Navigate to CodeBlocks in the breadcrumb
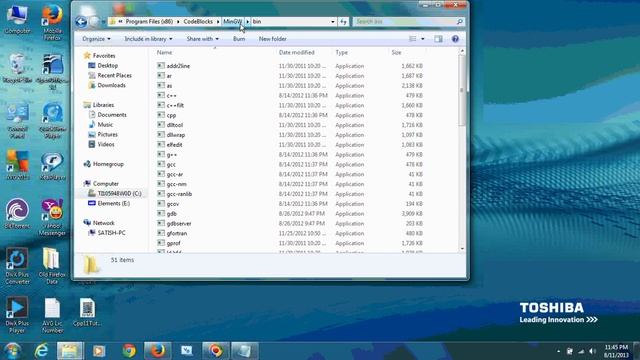The image size is (640, 360). tap(198, 22)
